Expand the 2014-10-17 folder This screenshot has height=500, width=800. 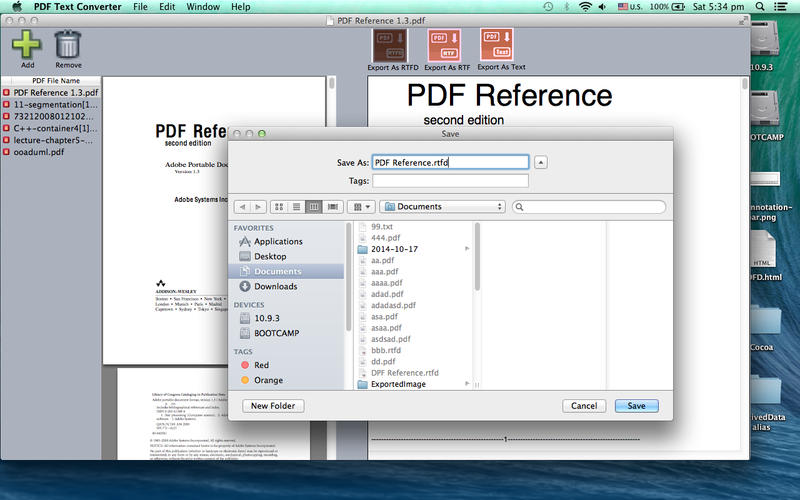coord(467,248)
